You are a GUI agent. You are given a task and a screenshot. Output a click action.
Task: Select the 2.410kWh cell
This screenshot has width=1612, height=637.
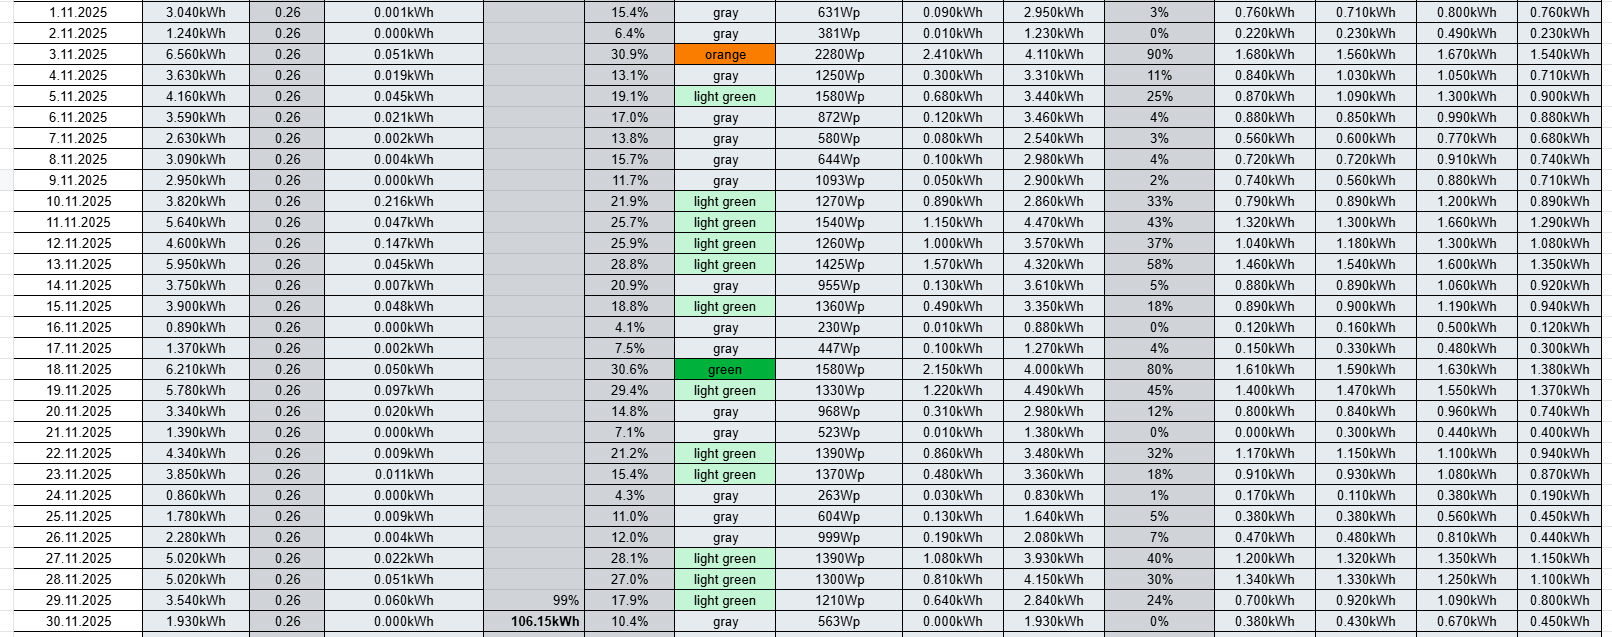pos(952,54)
